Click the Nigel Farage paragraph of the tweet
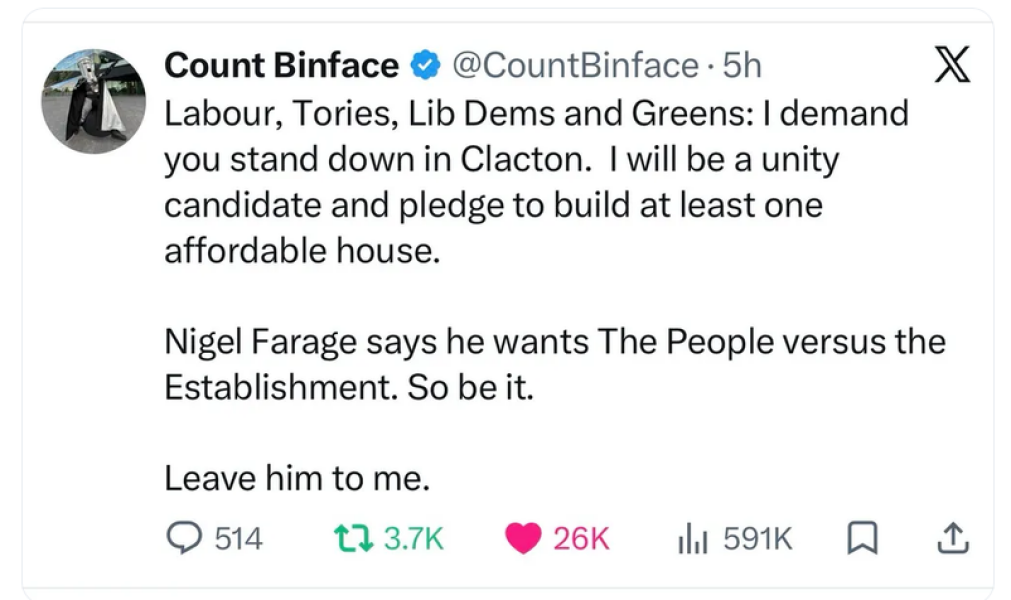The width and height of the screenshot is (1011, 600). point(555,364)
